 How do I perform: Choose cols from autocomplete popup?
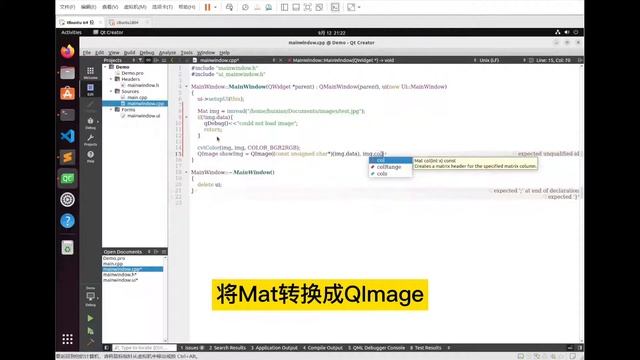click(390, 173)
